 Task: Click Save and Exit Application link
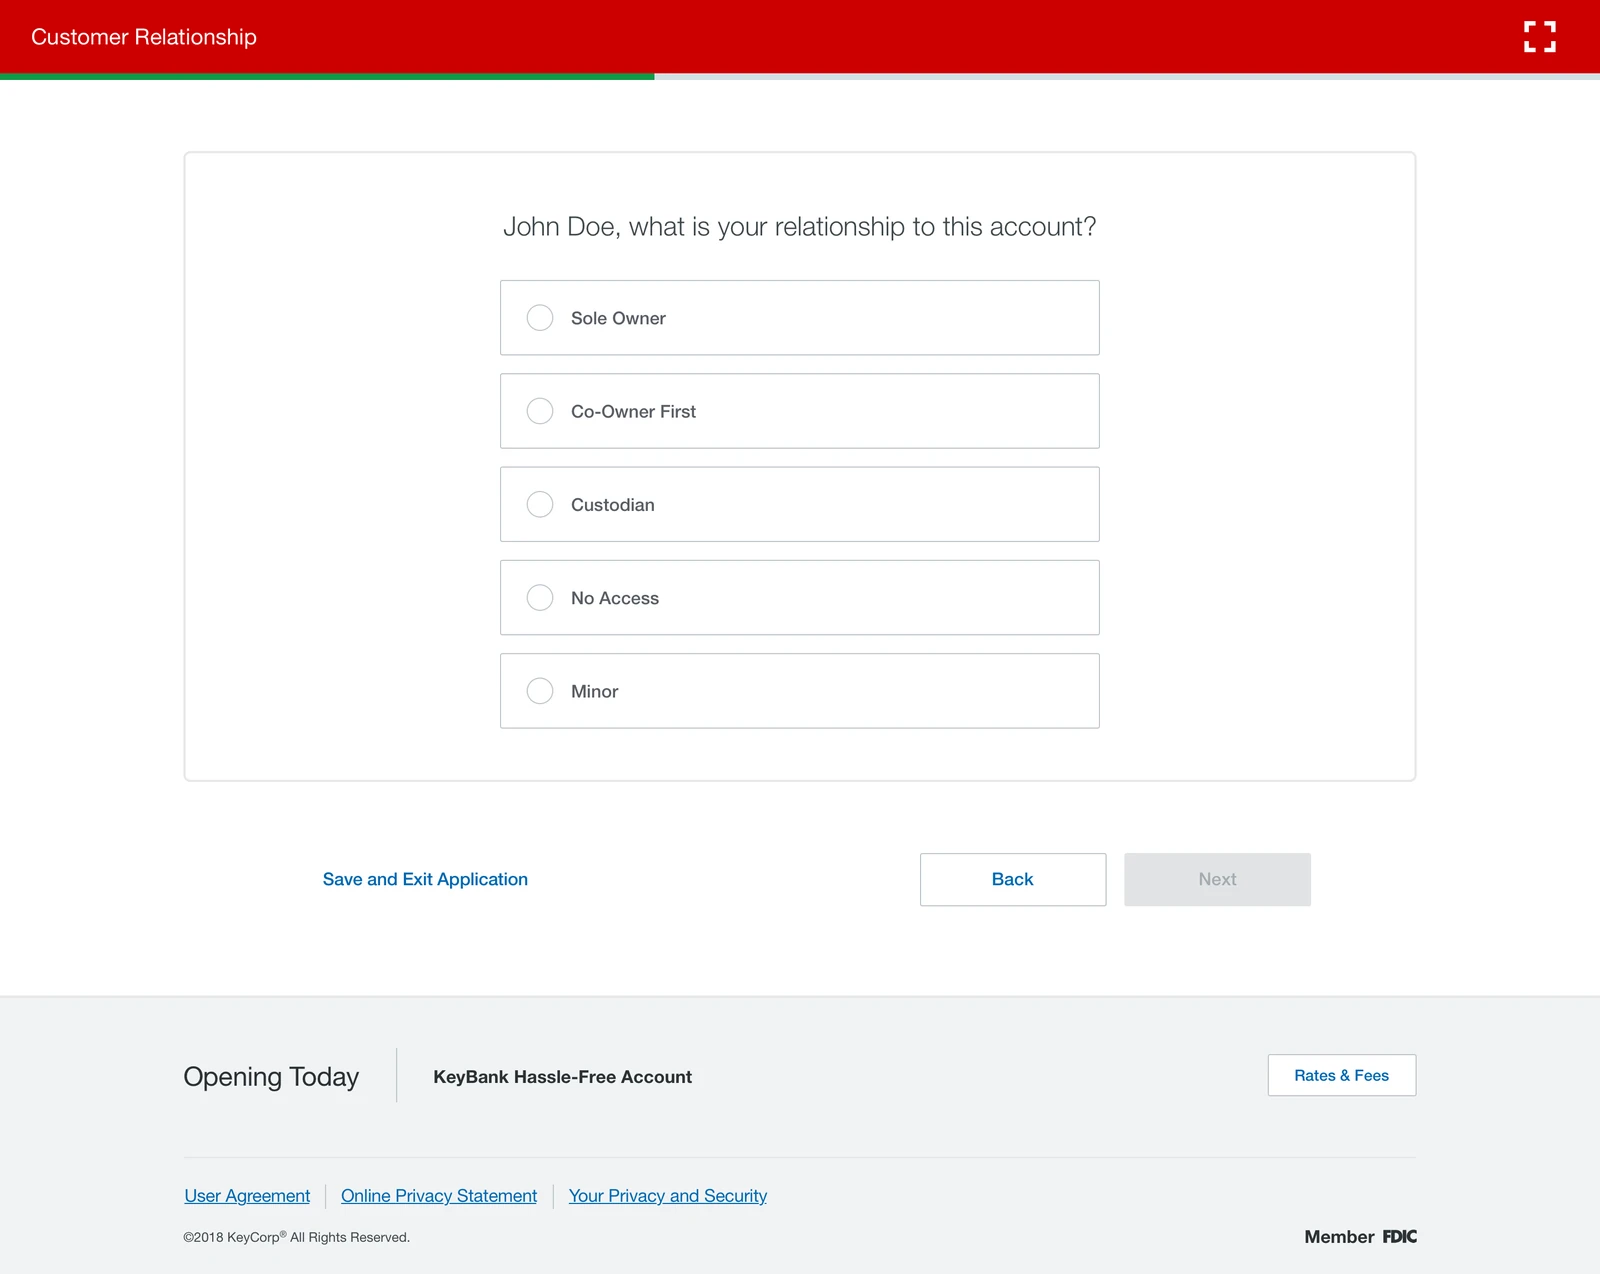pos(425,879)
